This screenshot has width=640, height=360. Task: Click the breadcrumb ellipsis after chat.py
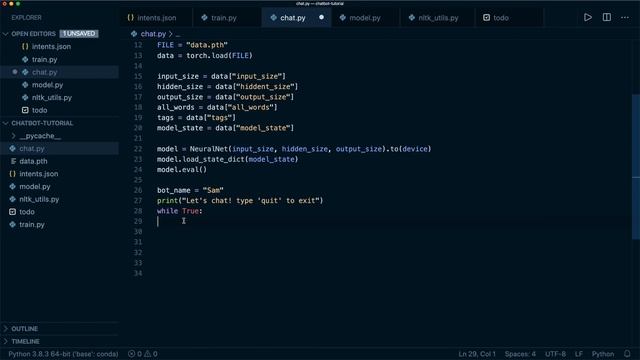[x=178, y=34]
